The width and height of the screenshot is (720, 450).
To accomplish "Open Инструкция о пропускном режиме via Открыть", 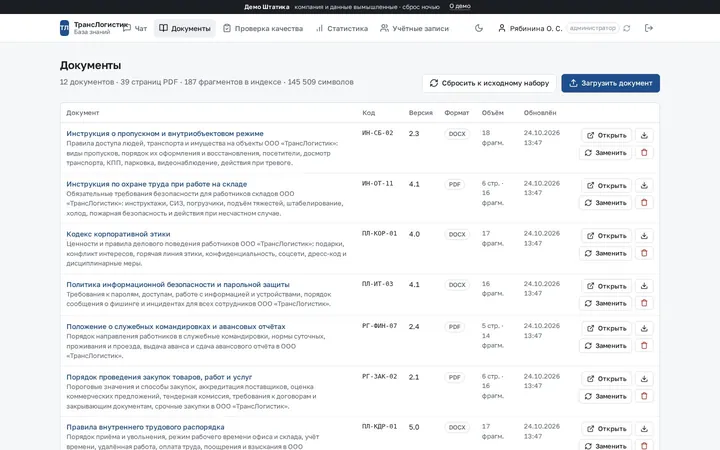I will pos(607,135).
